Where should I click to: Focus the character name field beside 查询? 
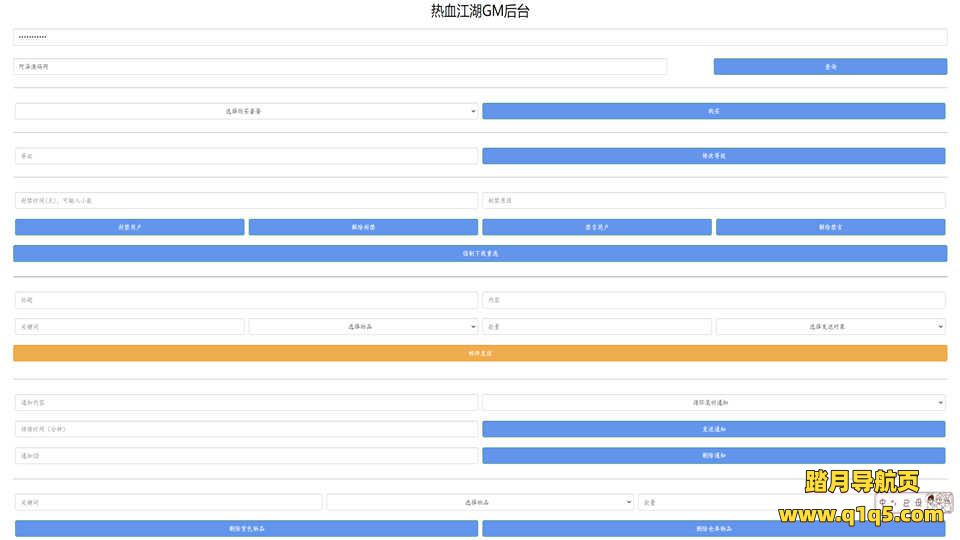coord(340,67)
